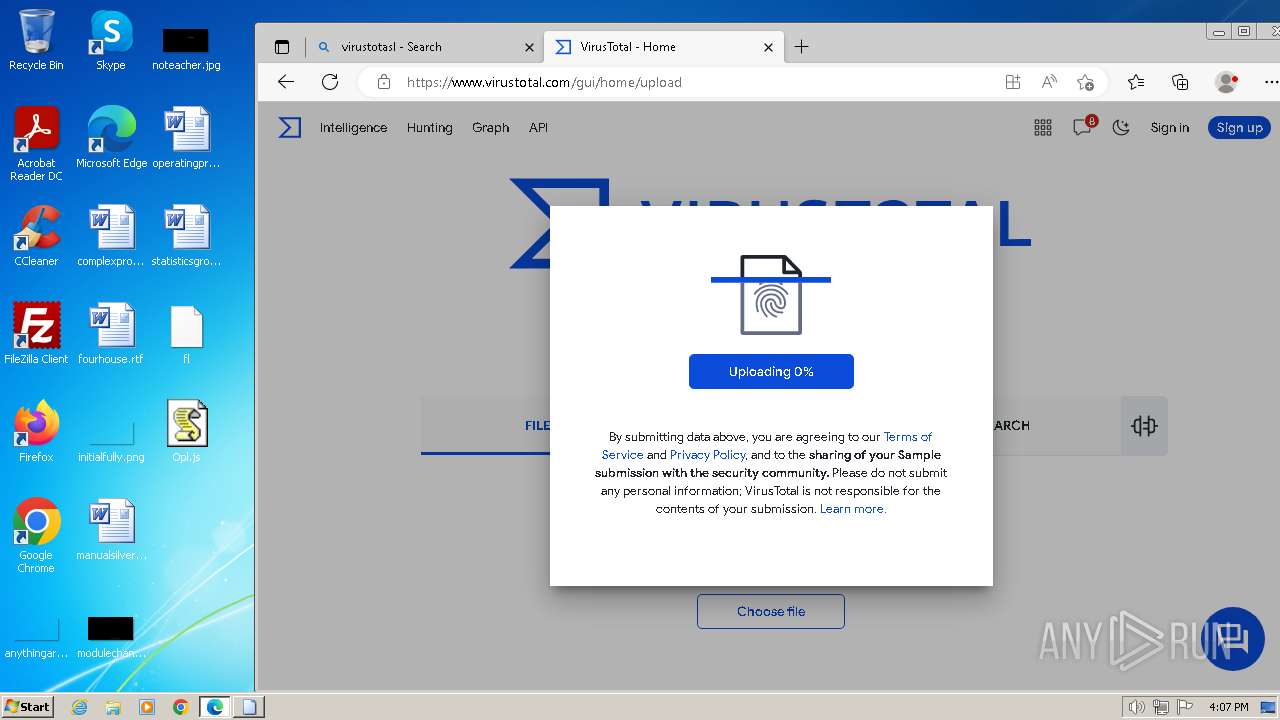1280x720 pixels.
Task: Open the Windows Start menu
Action: [x=28, y=706]
